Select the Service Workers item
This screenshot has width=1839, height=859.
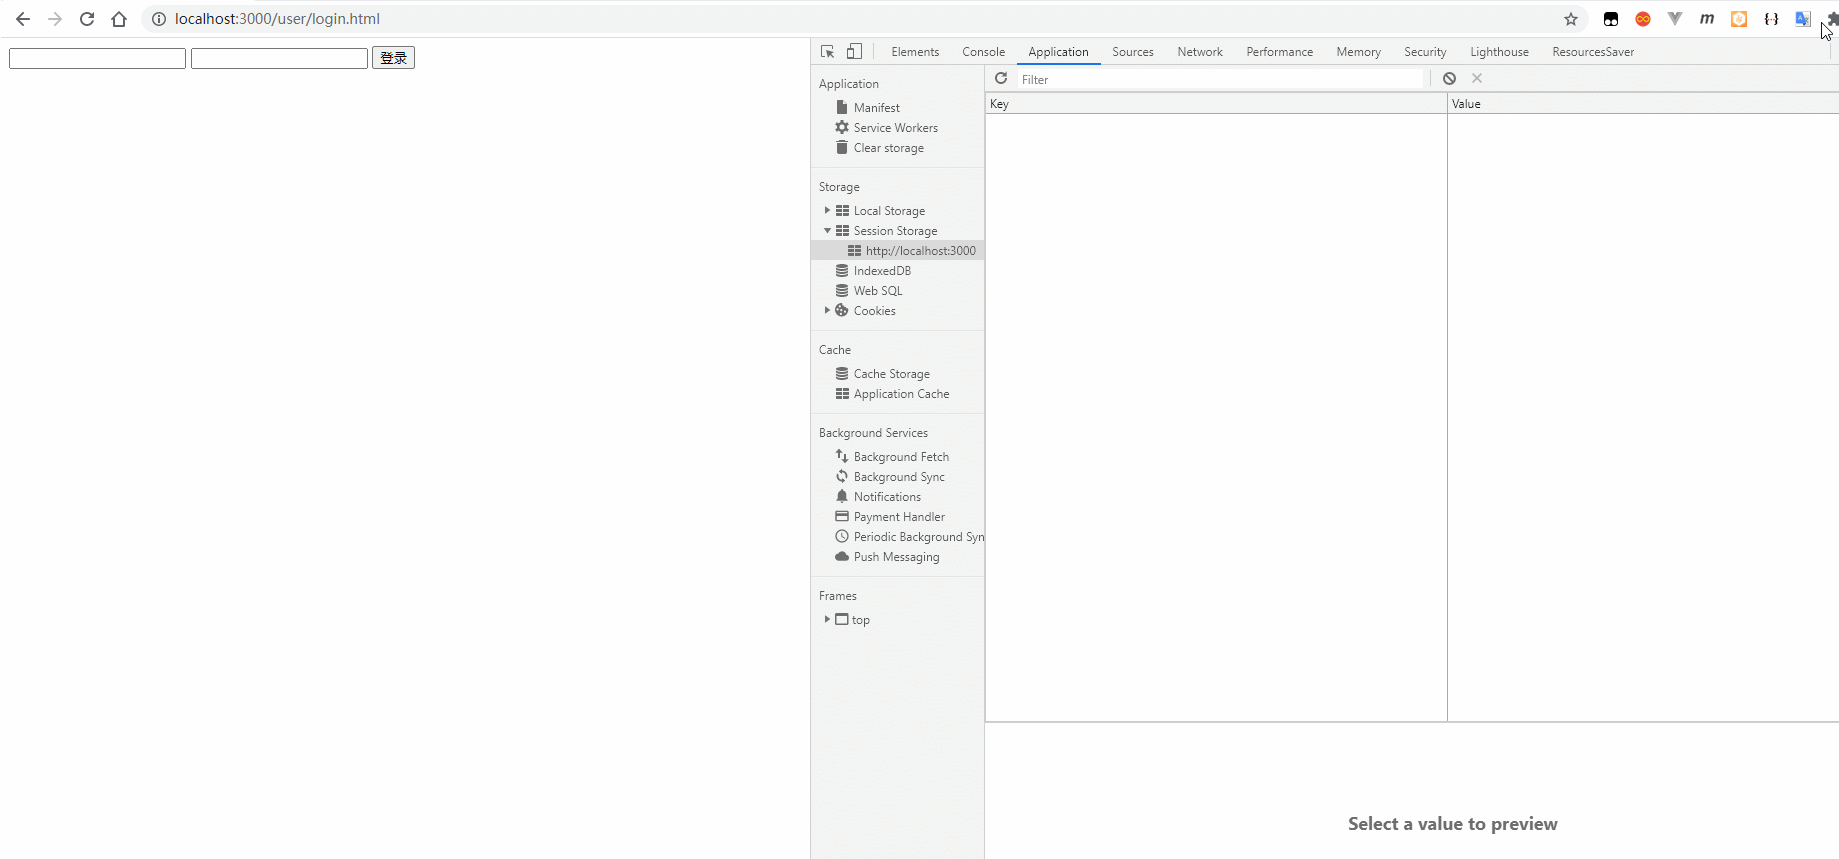895,128
